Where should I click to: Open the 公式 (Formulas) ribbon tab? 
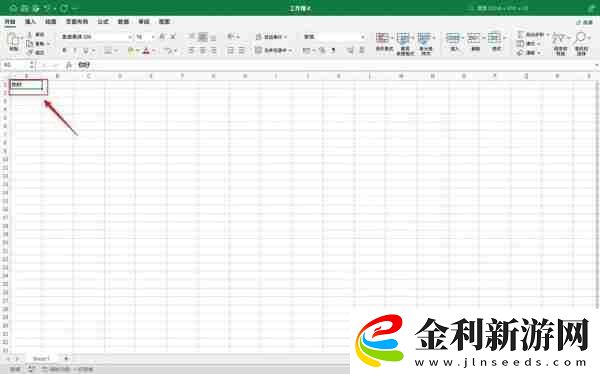[103, 22]
